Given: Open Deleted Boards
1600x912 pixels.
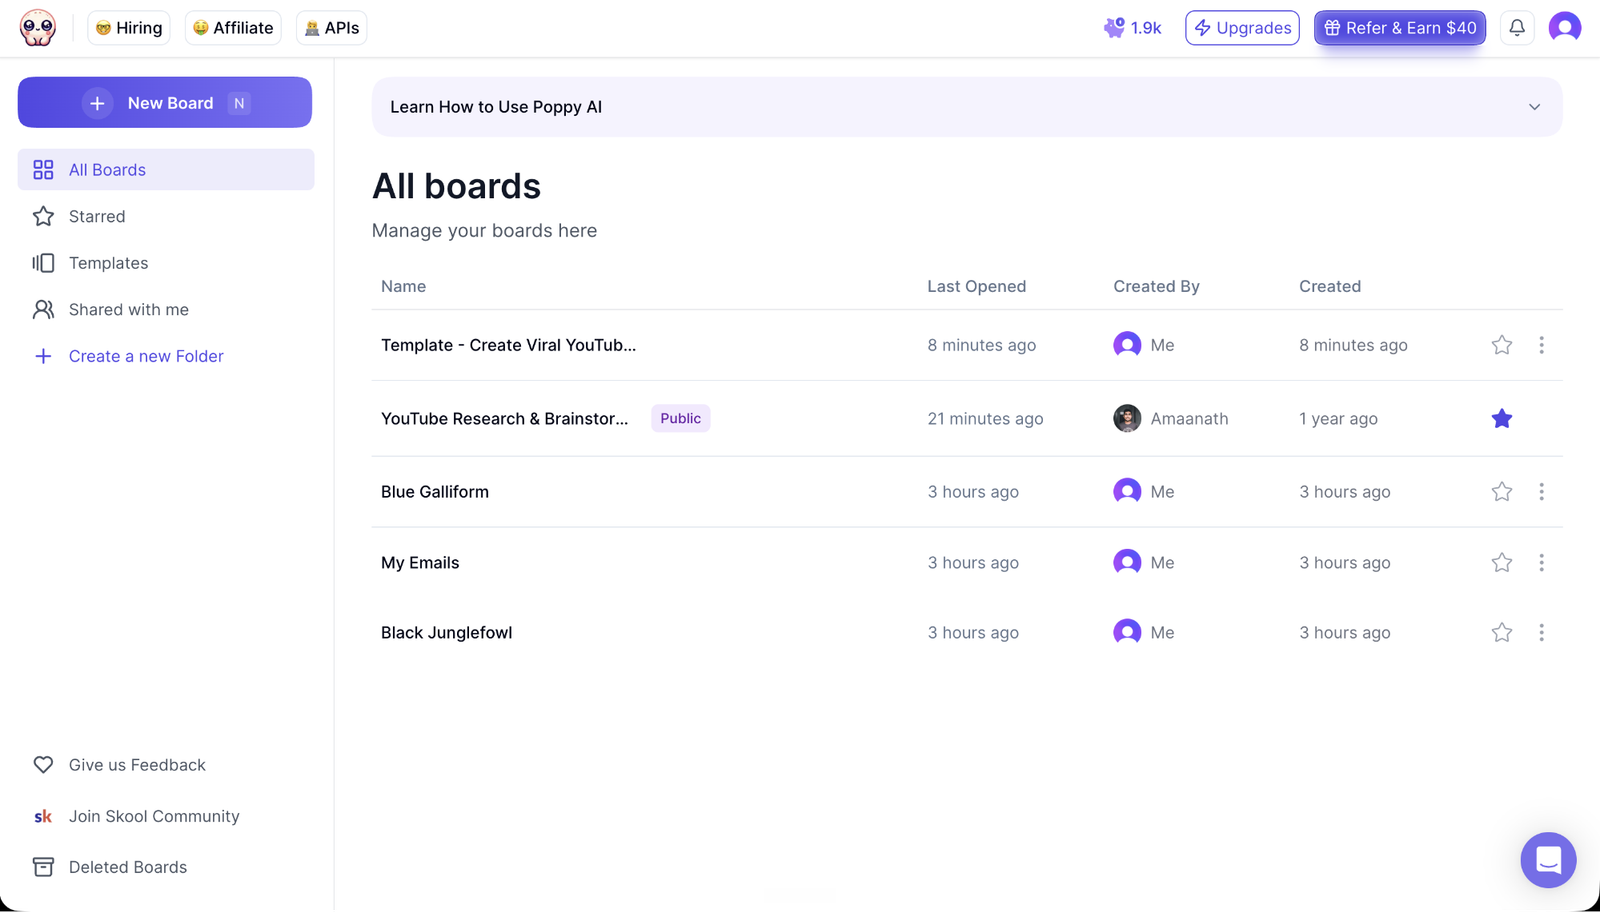Looking at the screenshot, I should [110, 867].
